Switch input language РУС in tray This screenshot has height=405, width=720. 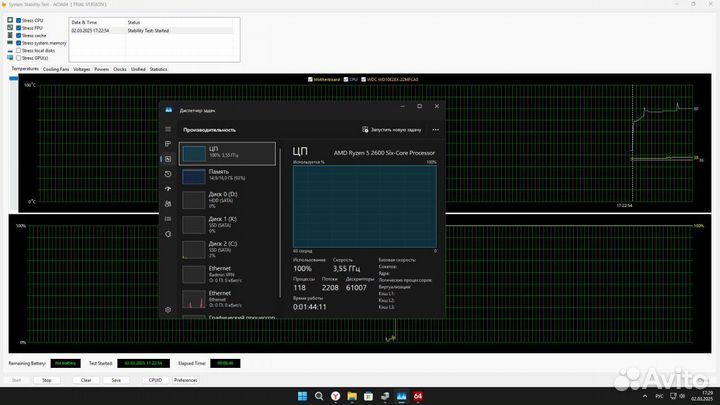coord(659,396)
